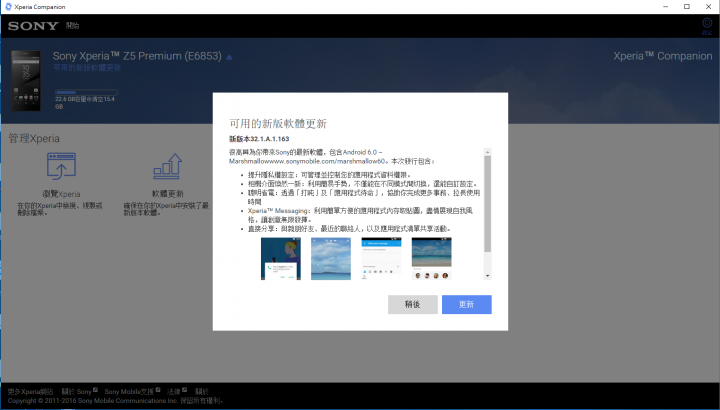Click the external link icon beside 關於 Sony
Screen dimensions: 720x410
coord(95,390)
